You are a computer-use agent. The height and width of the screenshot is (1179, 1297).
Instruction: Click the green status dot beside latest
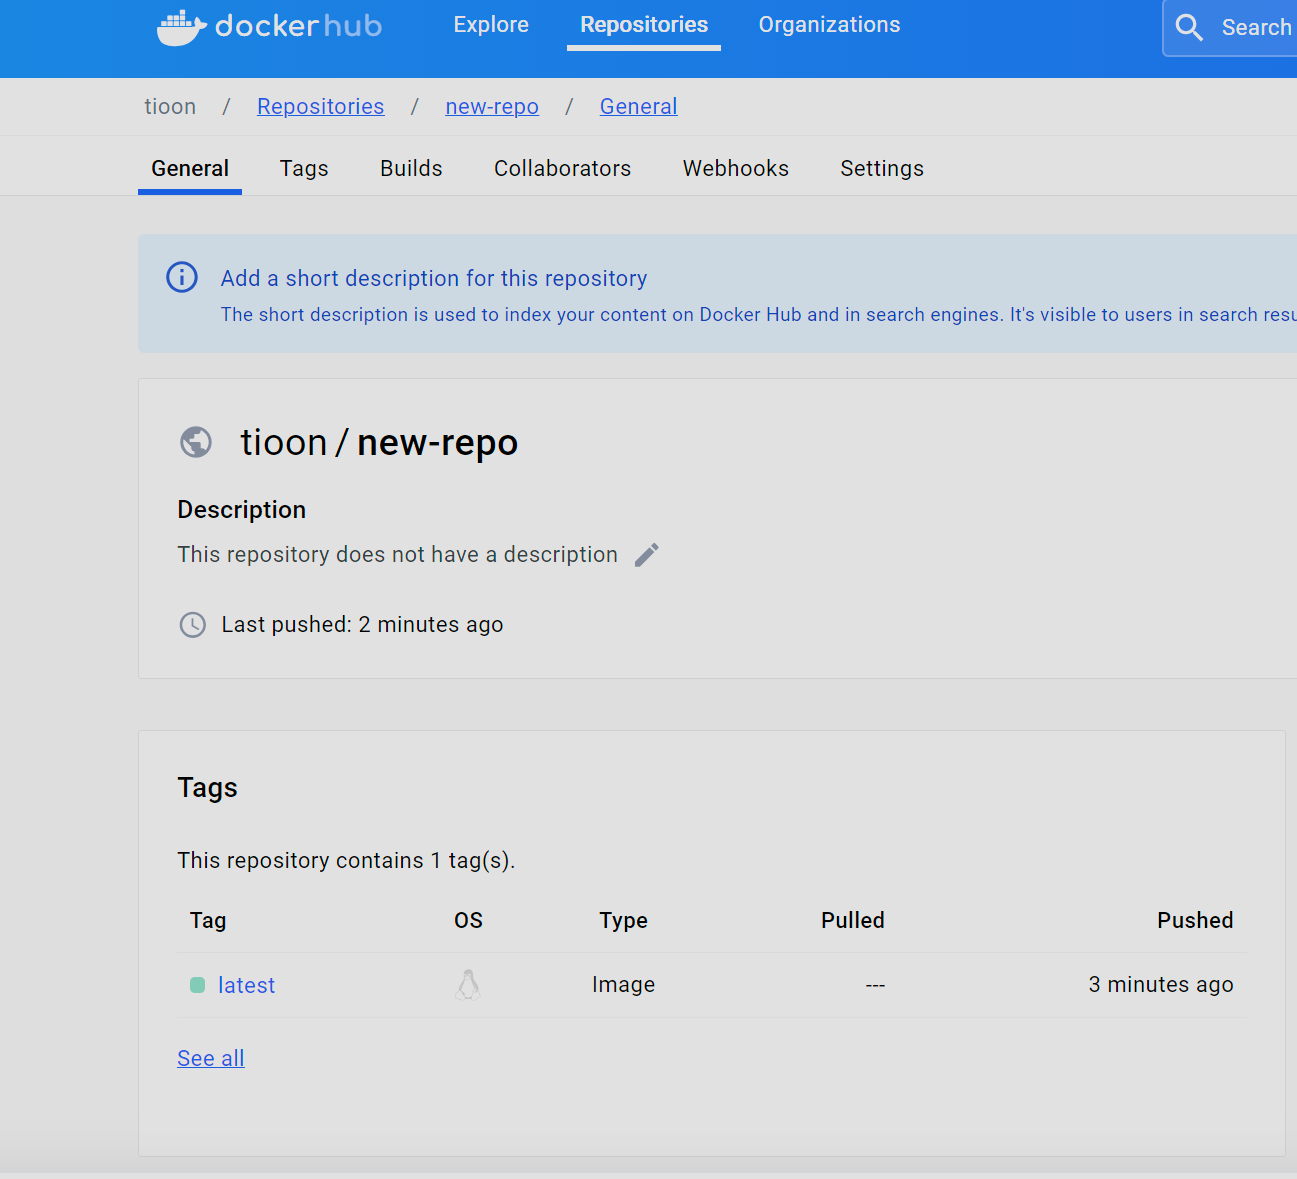[x=197, y=985]
